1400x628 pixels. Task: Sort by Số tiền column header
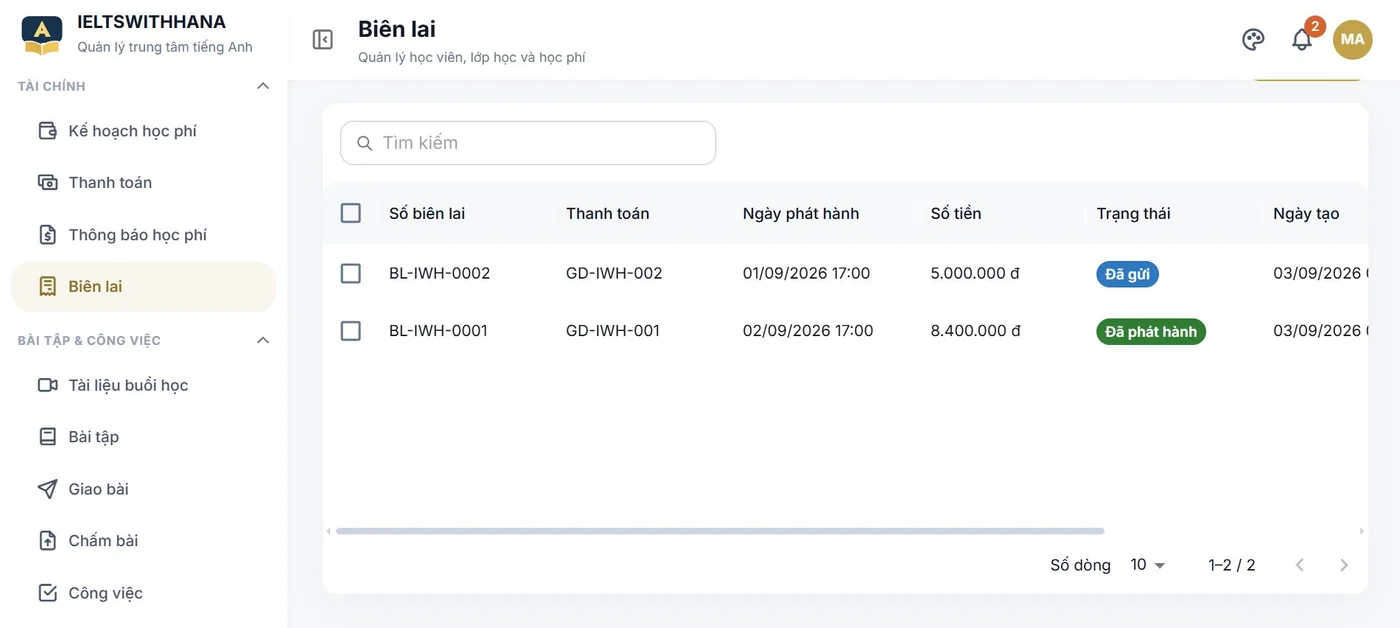(x=956, y=213)
